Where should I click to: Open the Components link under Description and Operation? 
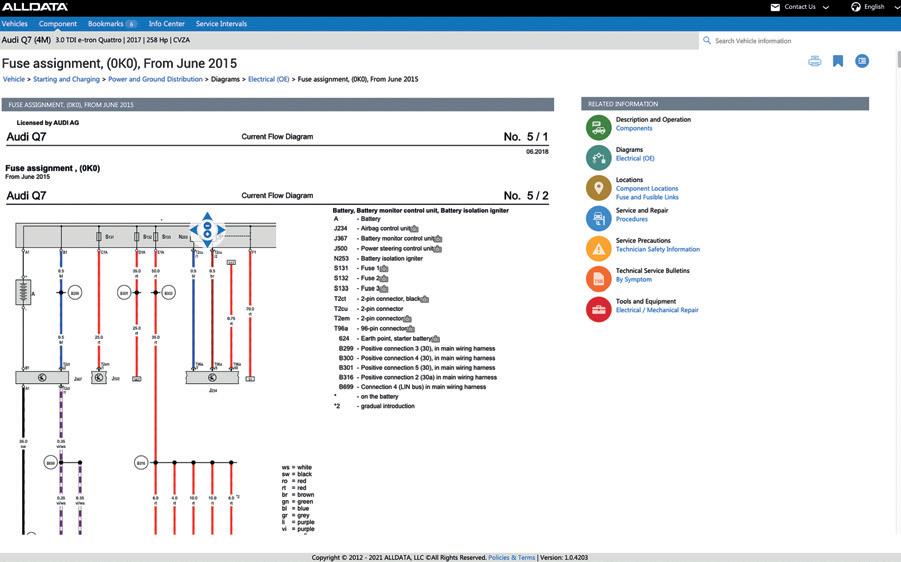pyautogui.click(x=634, y=128)
